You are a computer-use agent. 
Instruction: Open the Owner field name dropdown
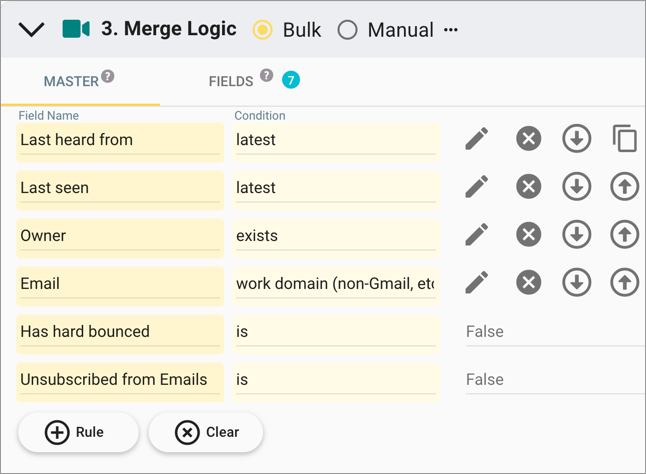pyautogui.click(x=120, y=238)
